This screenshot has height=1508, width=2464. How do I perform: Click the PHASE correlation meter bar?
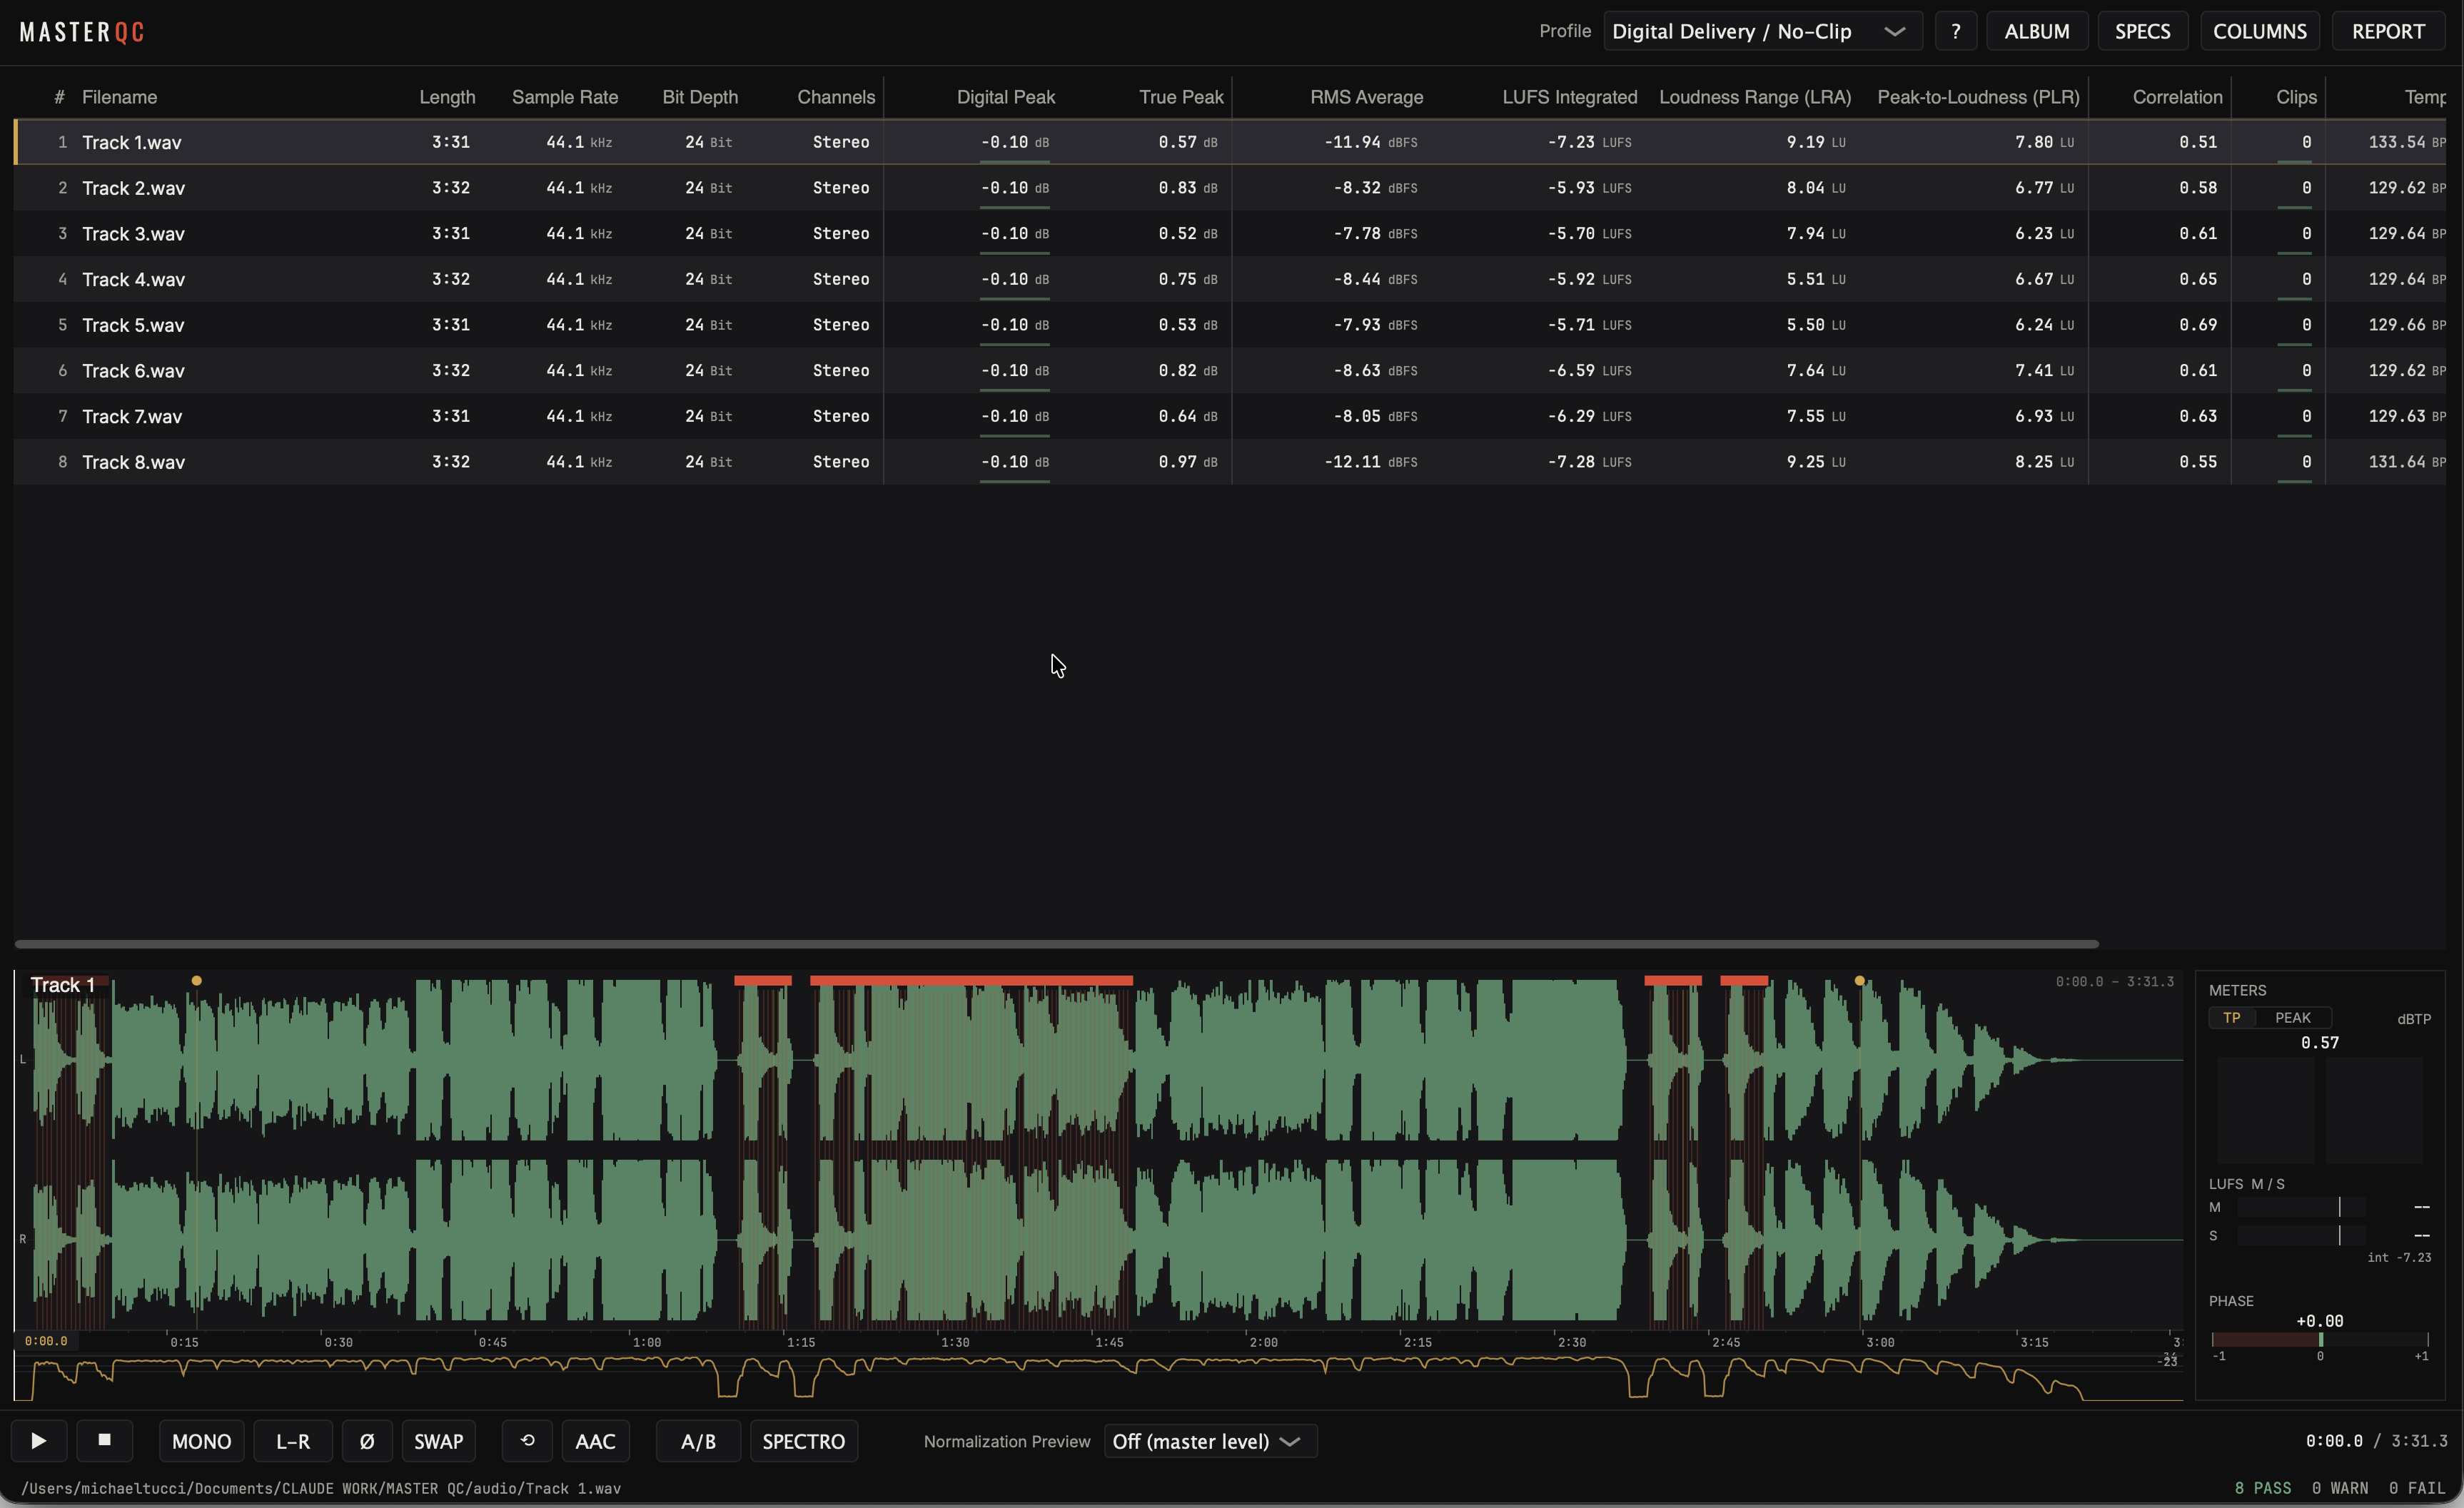pyautogui.click(x=2320, y=1340)
